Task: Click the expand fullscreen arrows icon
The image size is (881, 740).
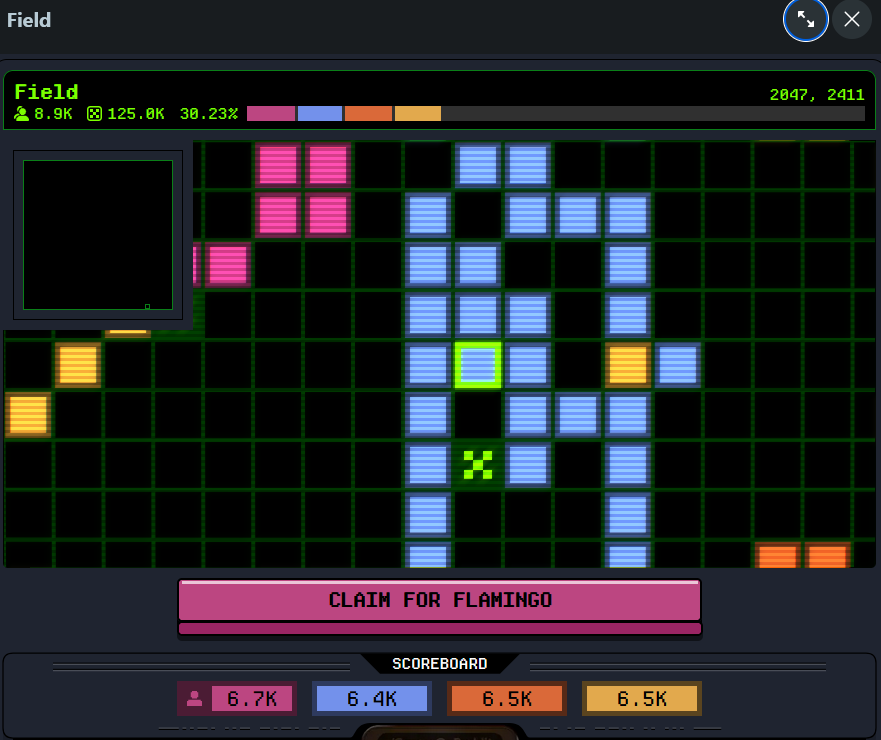Action: [805, 20]
